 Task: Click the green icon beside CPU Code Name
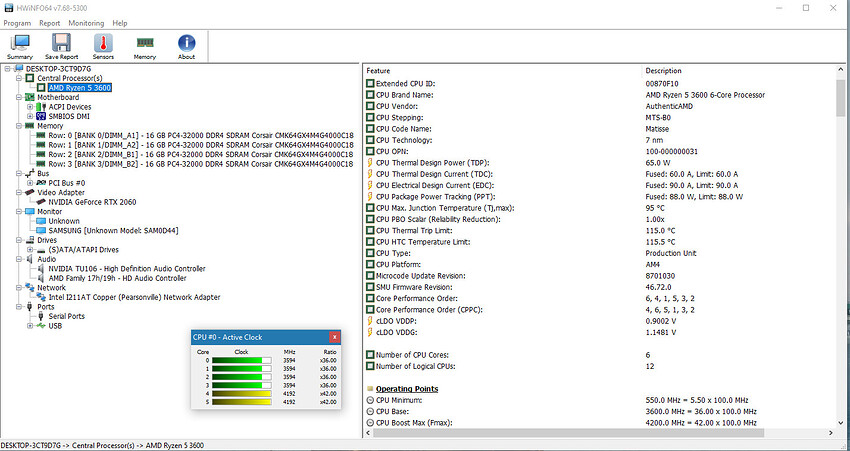(370, 129)
